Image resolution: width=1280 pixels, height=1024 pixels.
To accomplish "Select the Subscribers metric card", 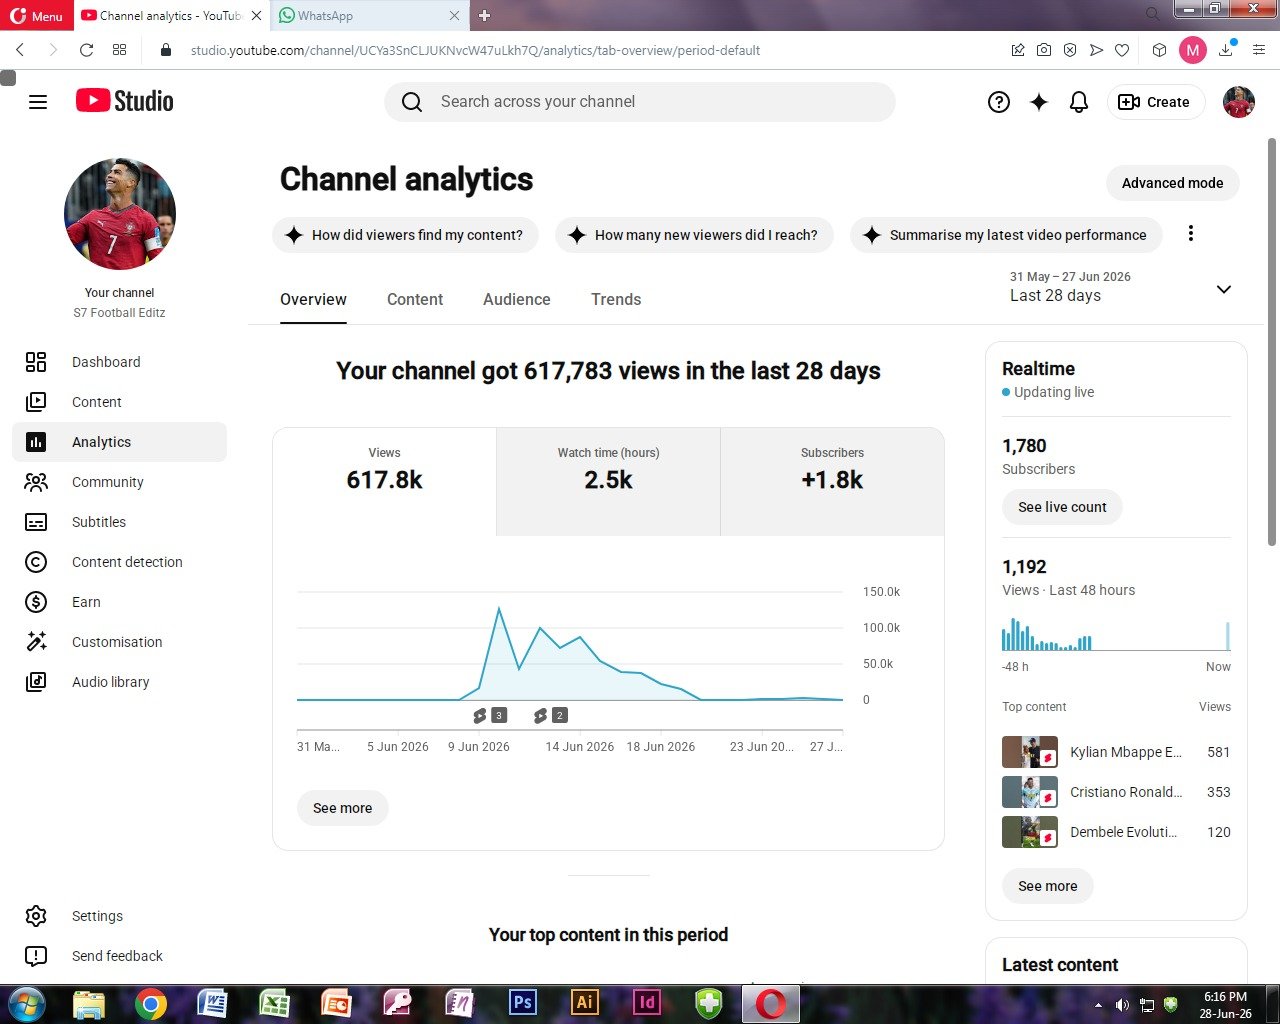I will coord(832,482).
